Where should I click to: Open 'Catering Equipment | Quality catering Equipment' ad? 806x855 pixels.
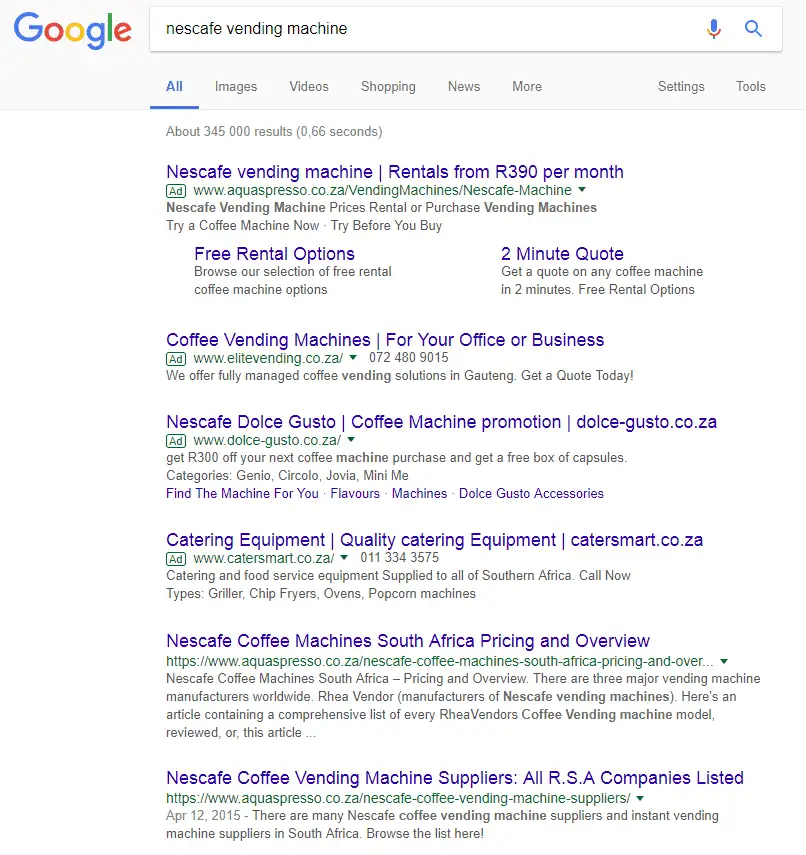[435, 540]
